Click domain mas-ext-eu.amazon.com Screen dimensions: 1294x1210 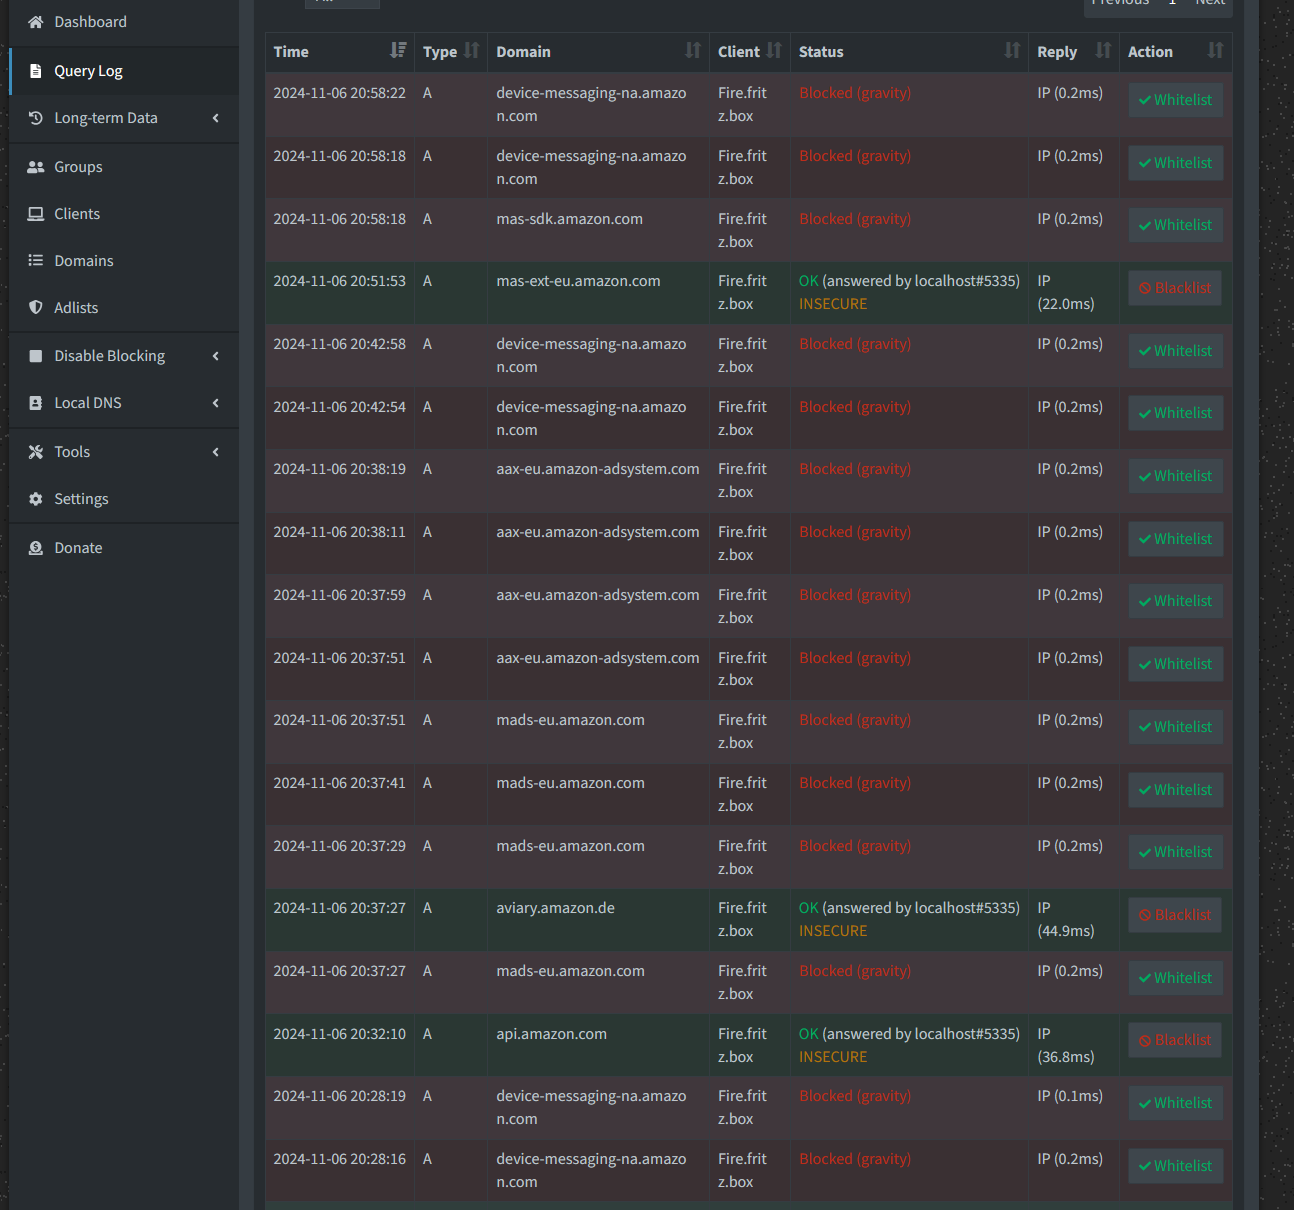coord(578,281)
